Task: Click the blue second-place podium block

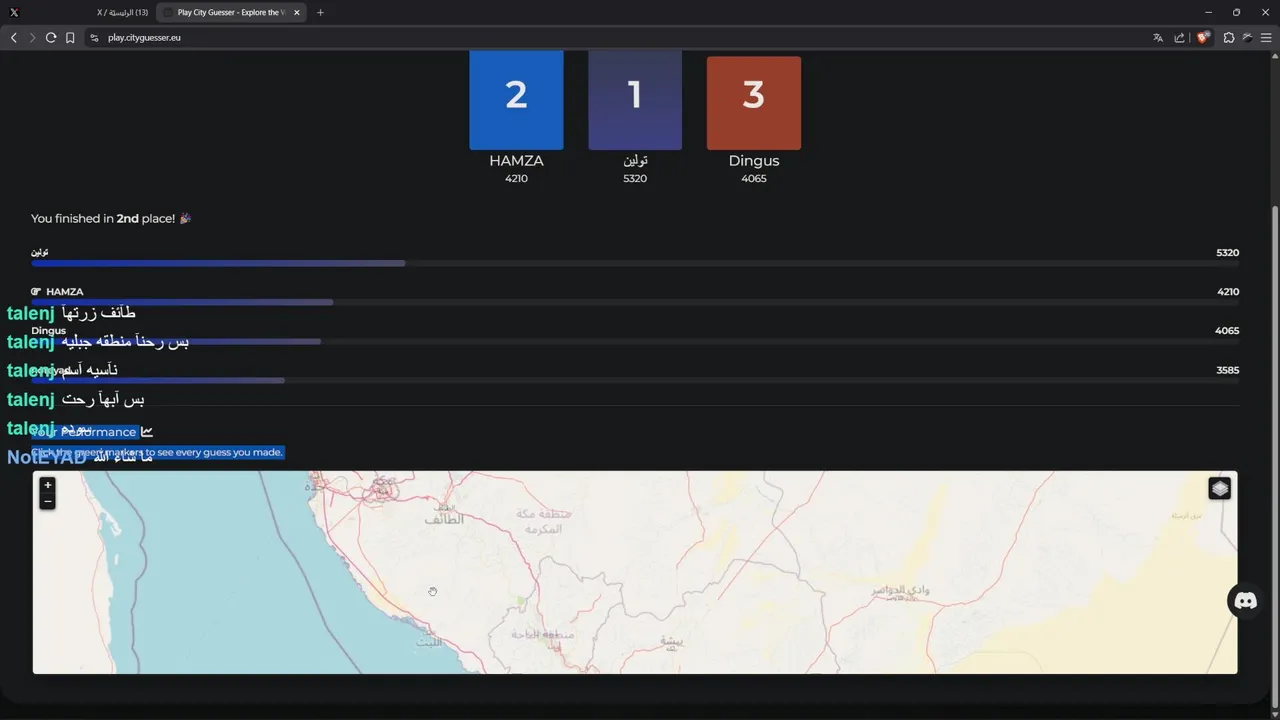Action: (516, 101)
